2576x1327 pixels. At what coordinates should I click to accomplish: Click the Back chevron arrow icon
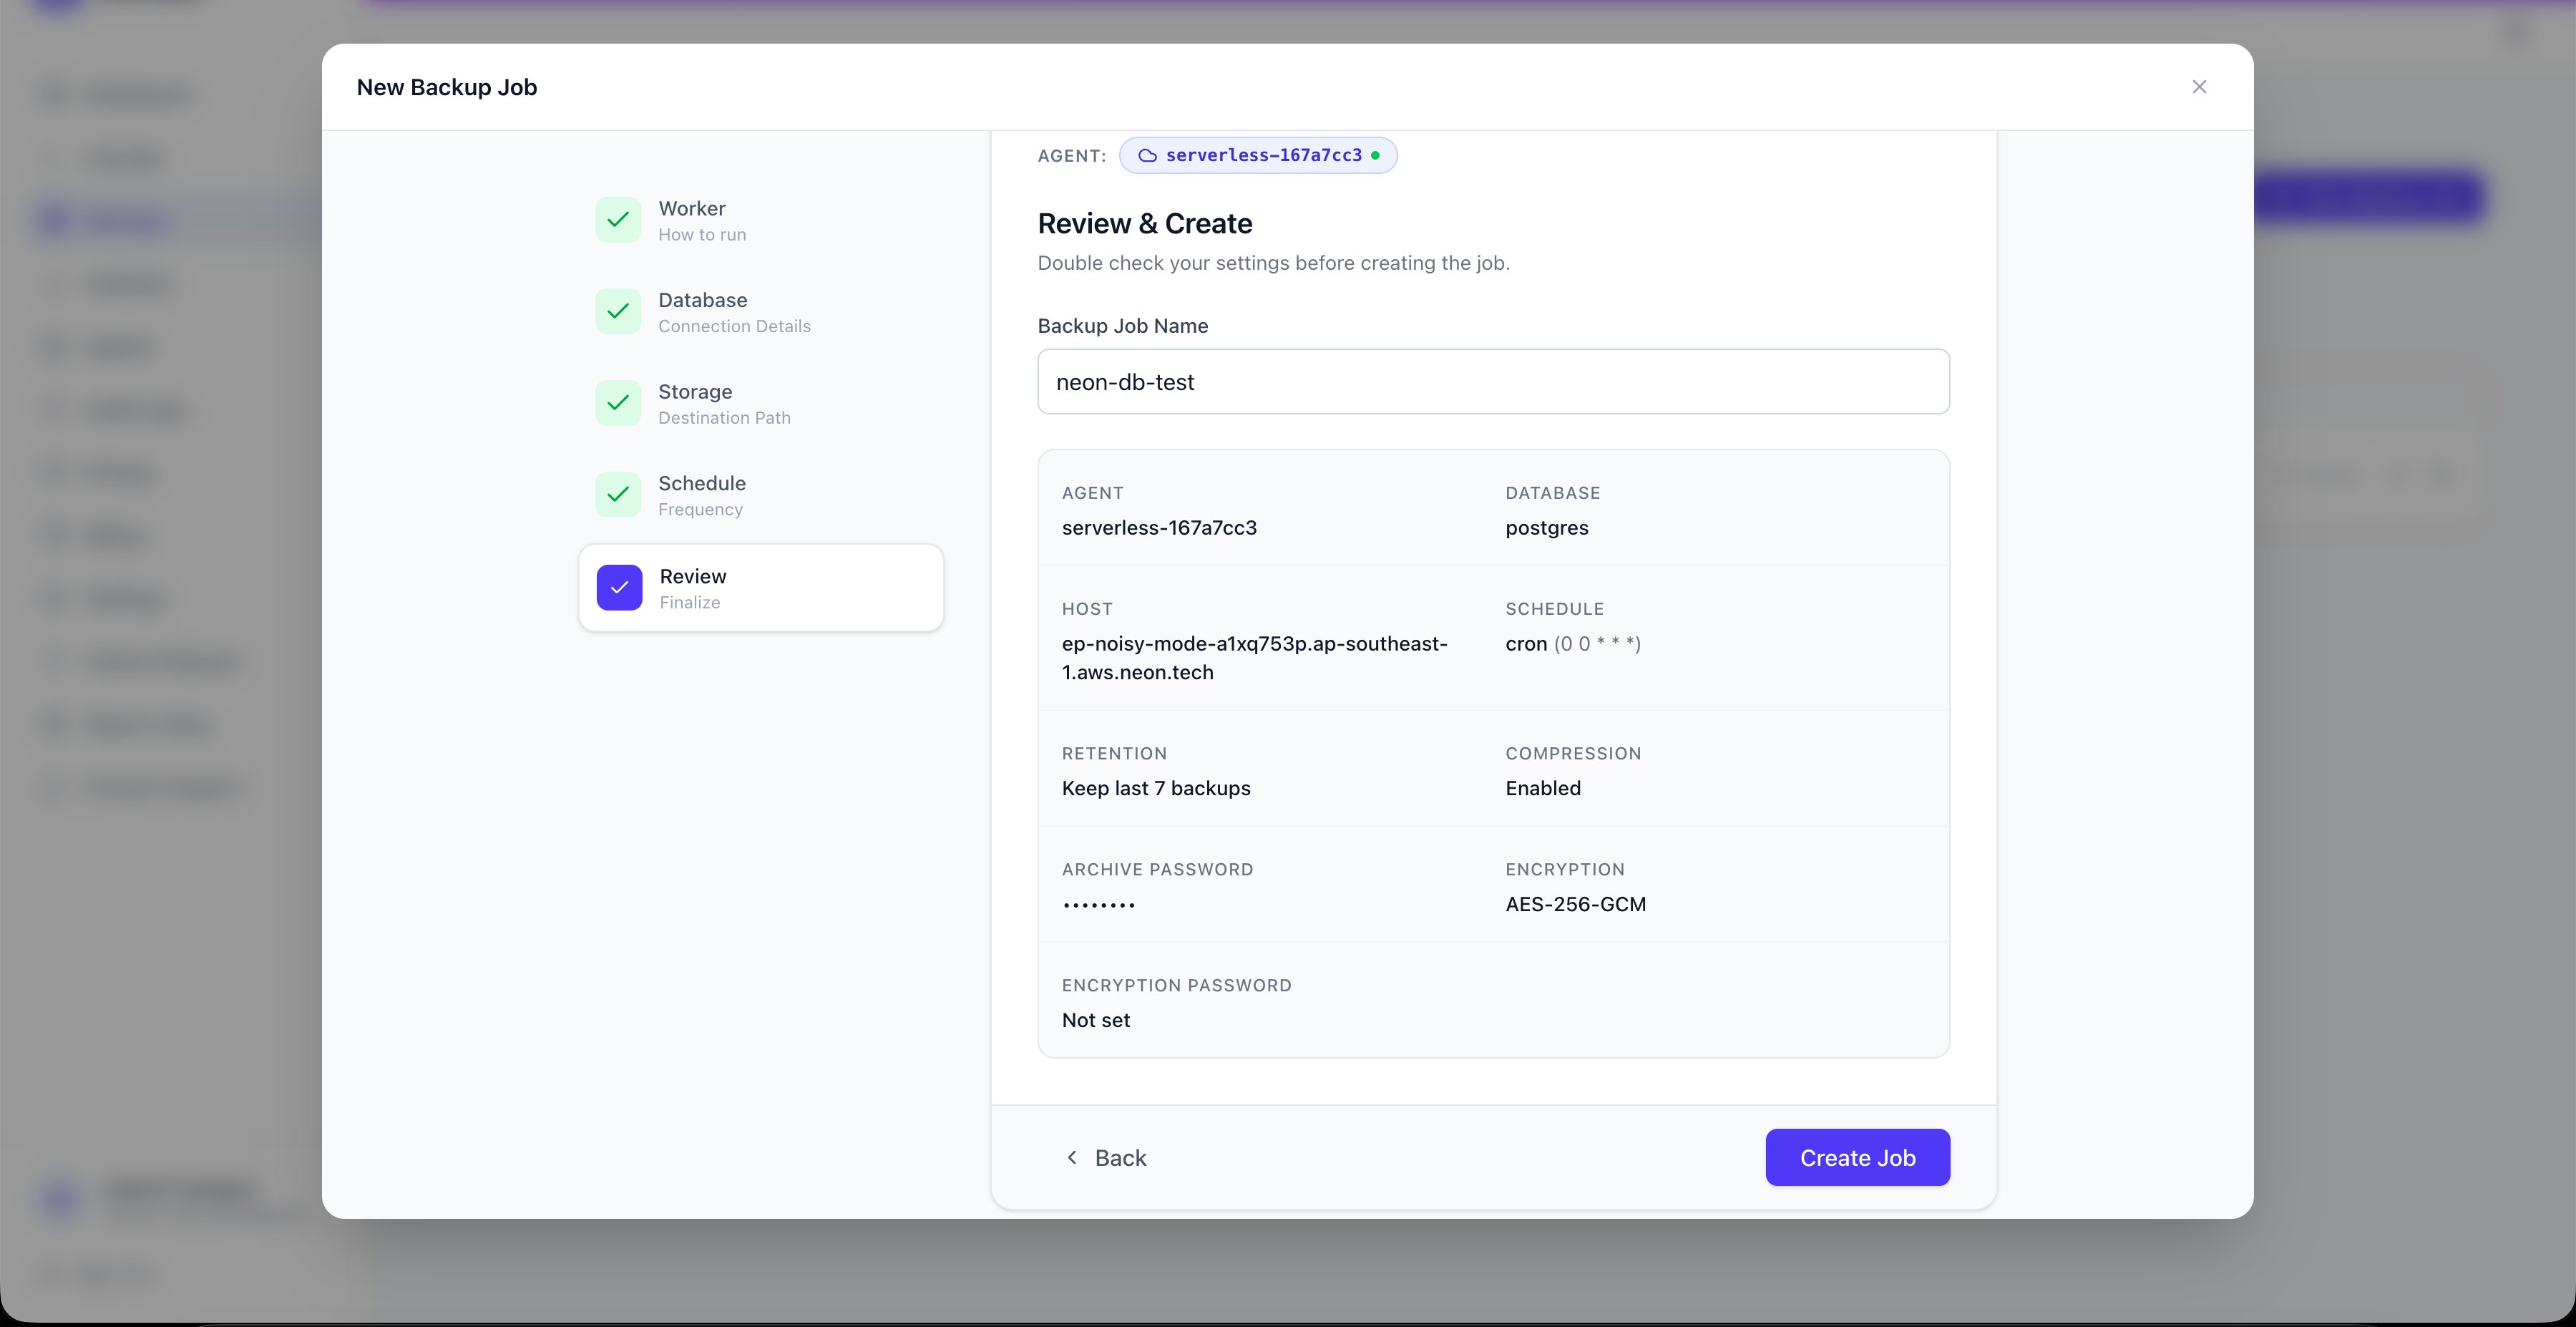click(1072, 1157)
